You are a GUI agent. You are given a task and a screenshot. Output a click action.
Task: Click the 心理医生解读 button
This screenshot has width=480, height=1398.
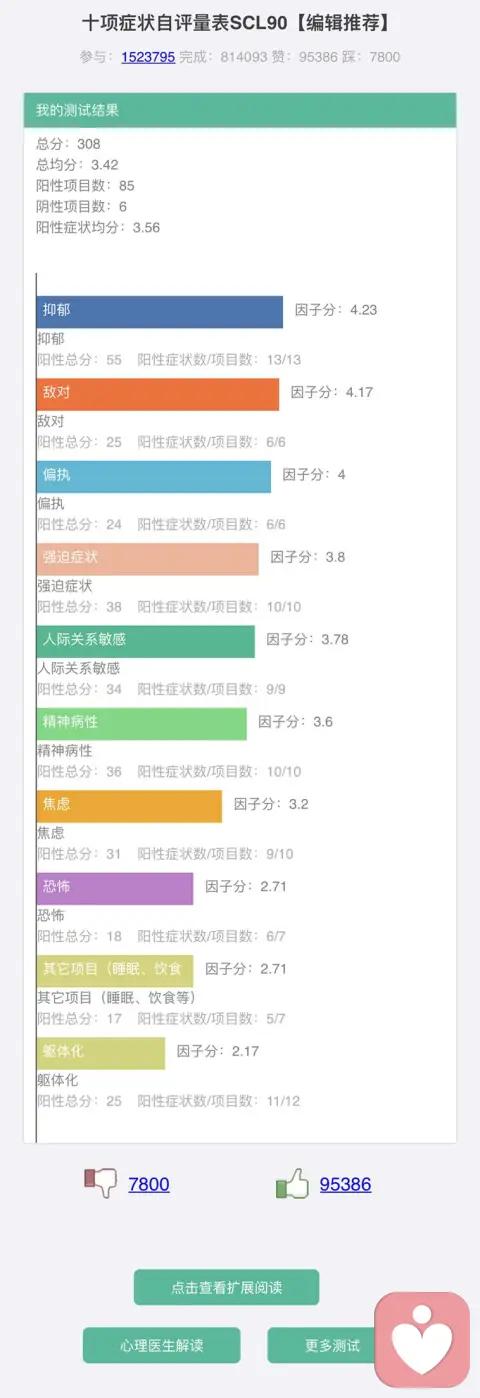coord(161,1345)
